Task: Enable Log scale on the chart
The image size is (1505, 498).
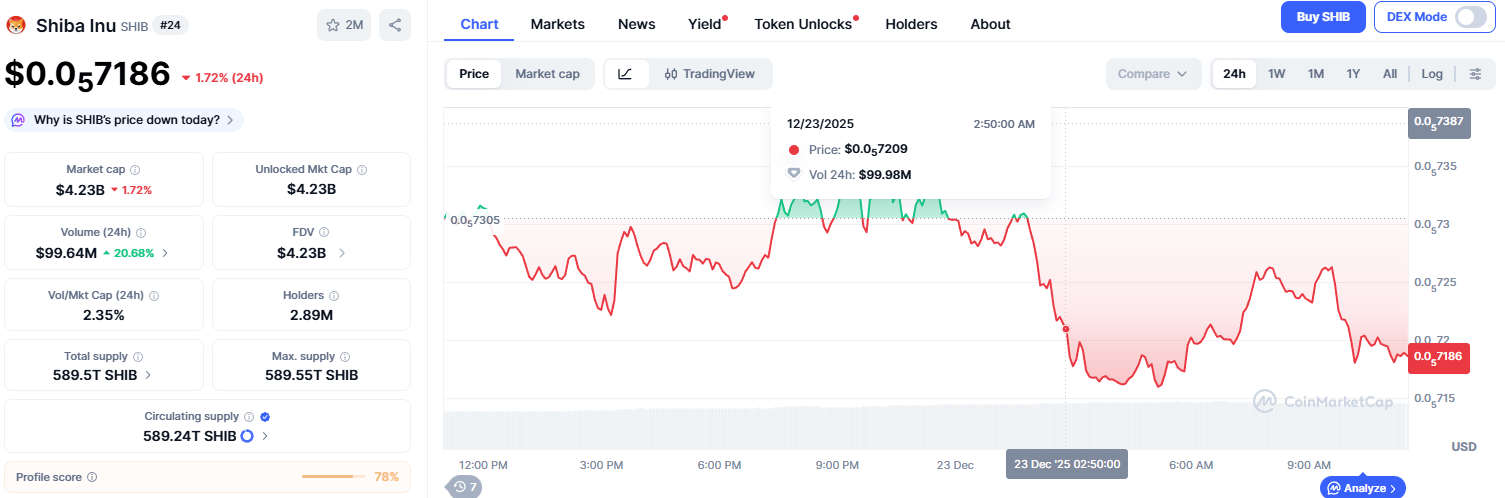Action: 1432,74
